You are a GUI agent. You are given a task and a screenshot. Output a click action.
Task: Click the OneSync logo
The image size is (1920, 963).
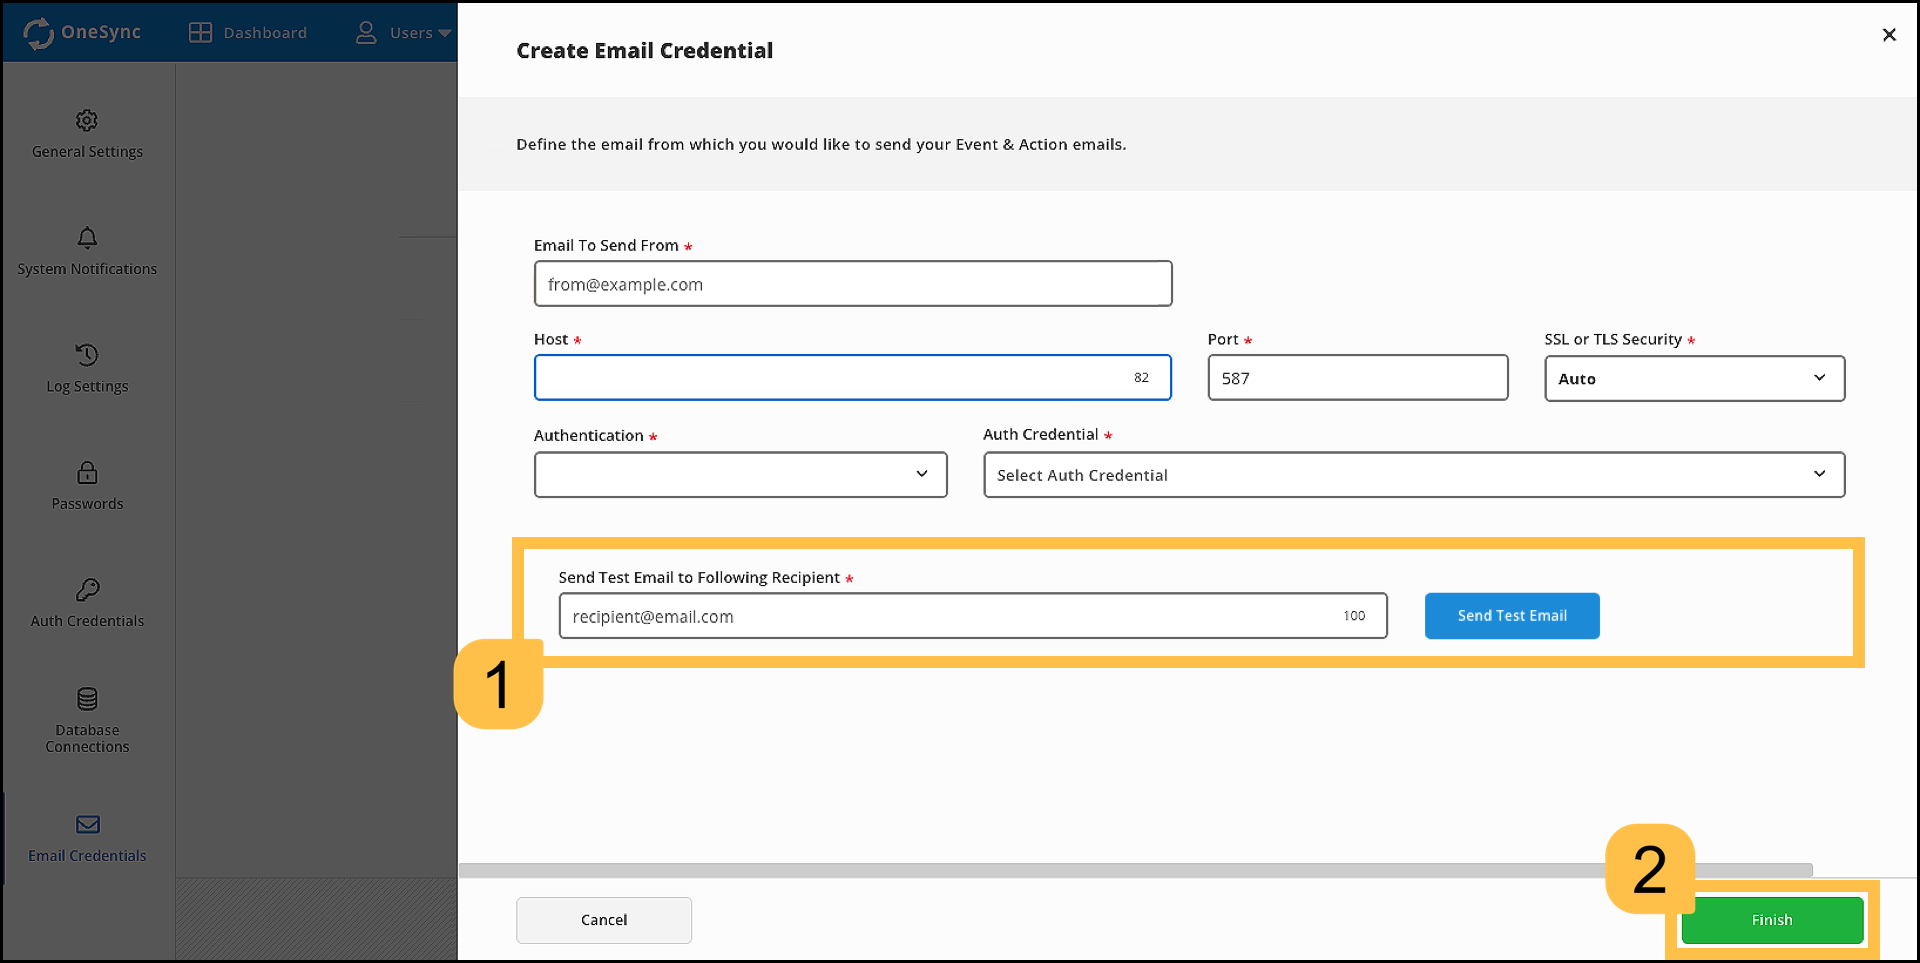coord(39,32)
